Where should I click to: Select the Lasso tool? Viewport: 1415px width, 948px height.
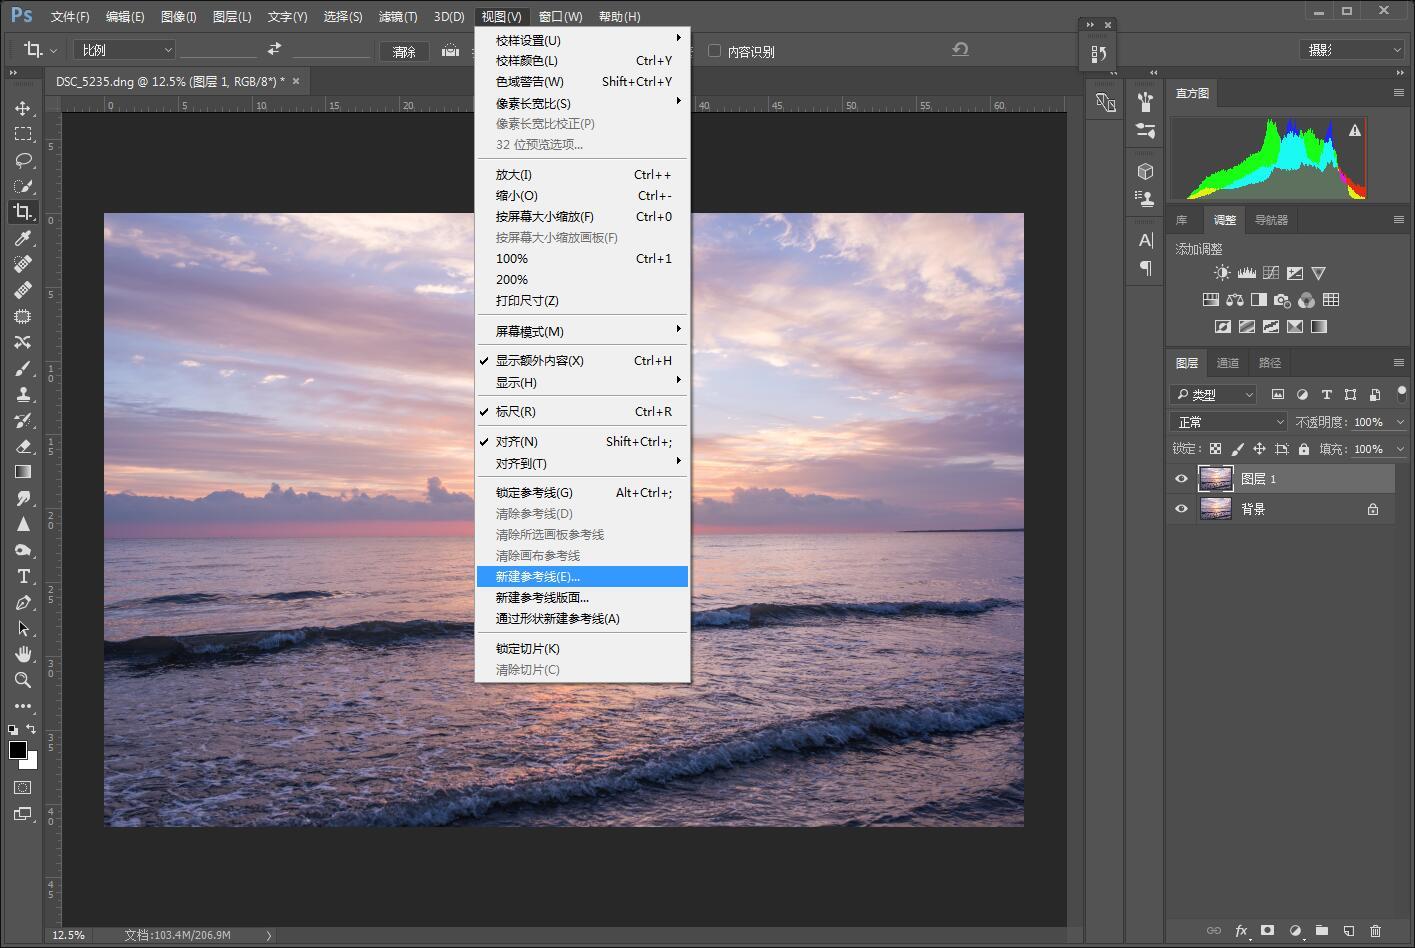click(x=22, y=160)
